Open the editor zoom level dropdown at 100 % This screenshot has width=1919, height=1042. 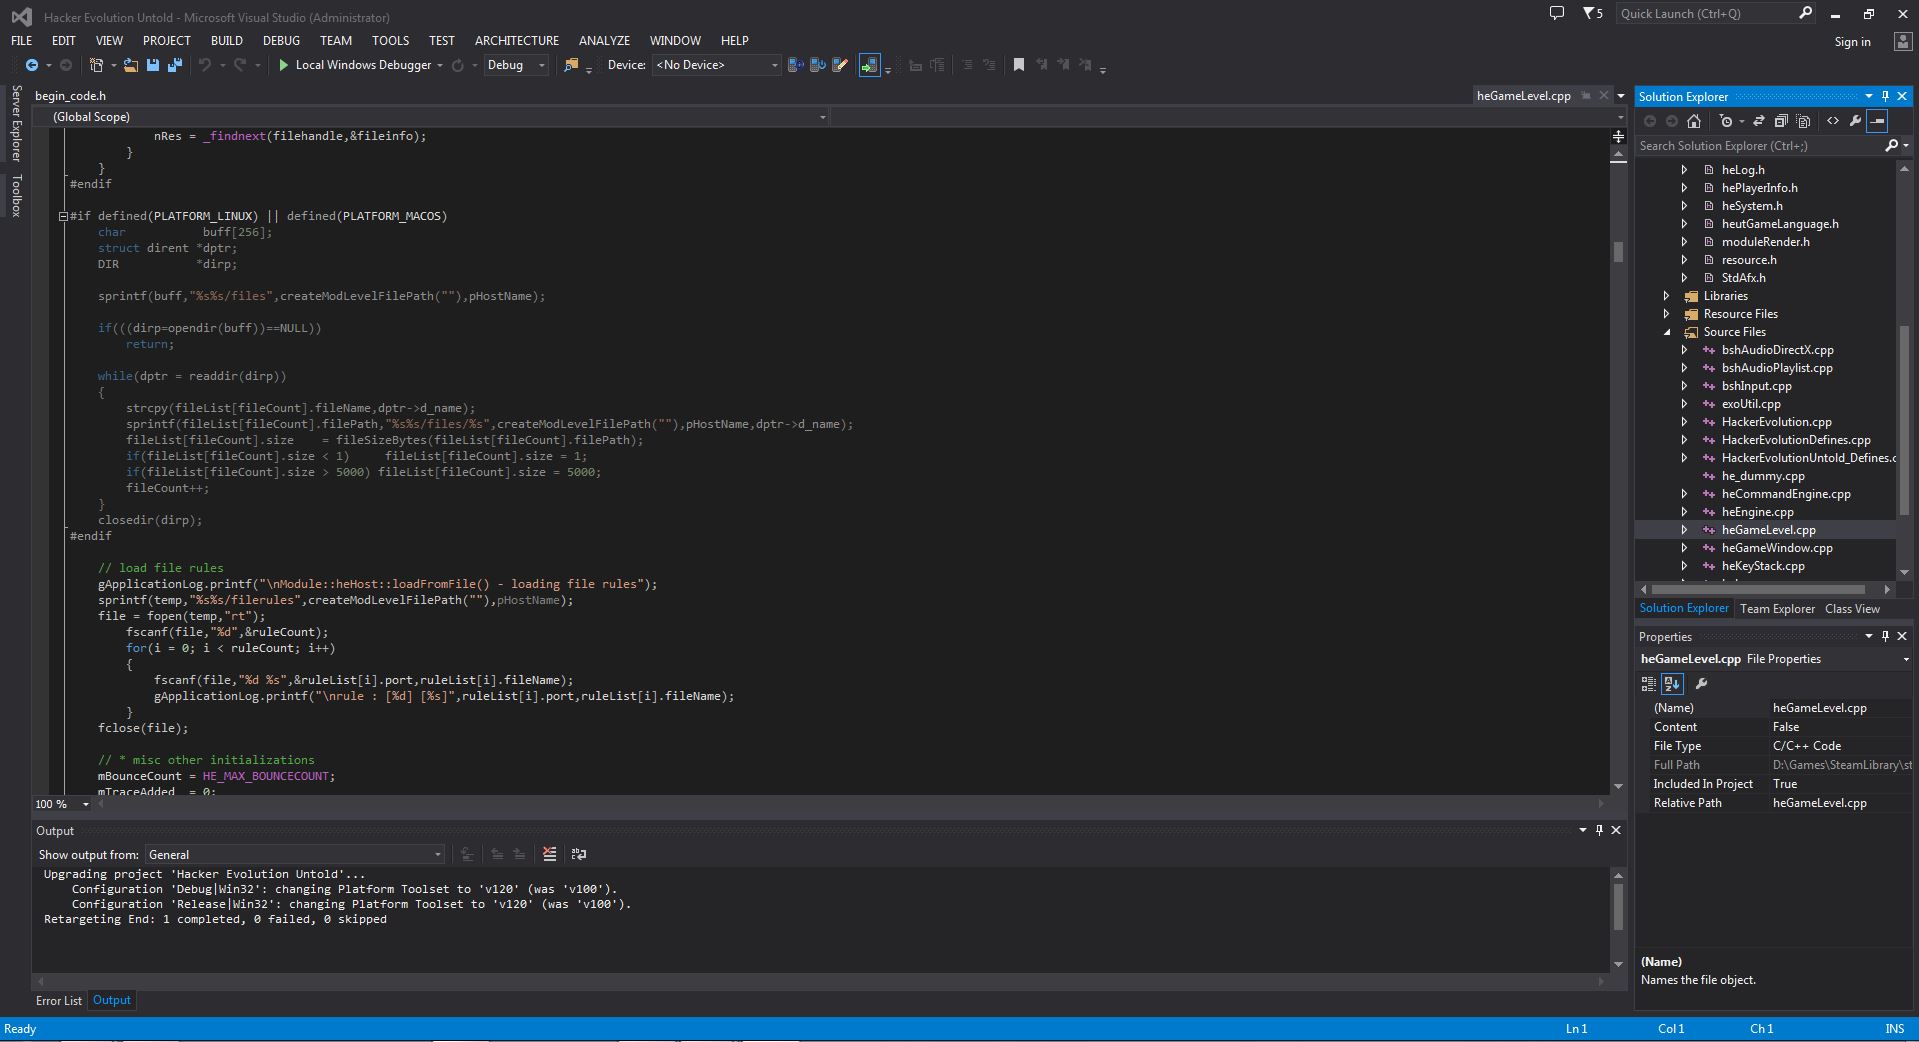(x=62, y=804)
